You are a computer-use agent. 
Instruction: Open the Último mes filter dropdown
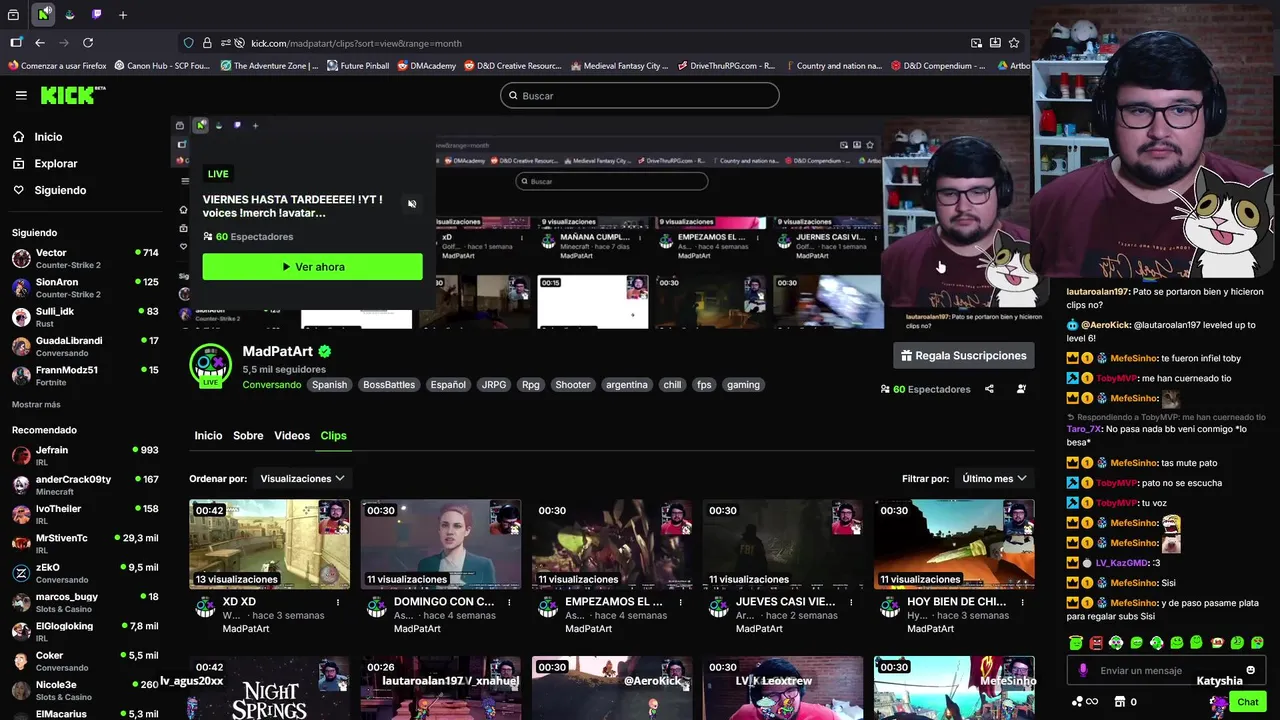tap(994, 479)
